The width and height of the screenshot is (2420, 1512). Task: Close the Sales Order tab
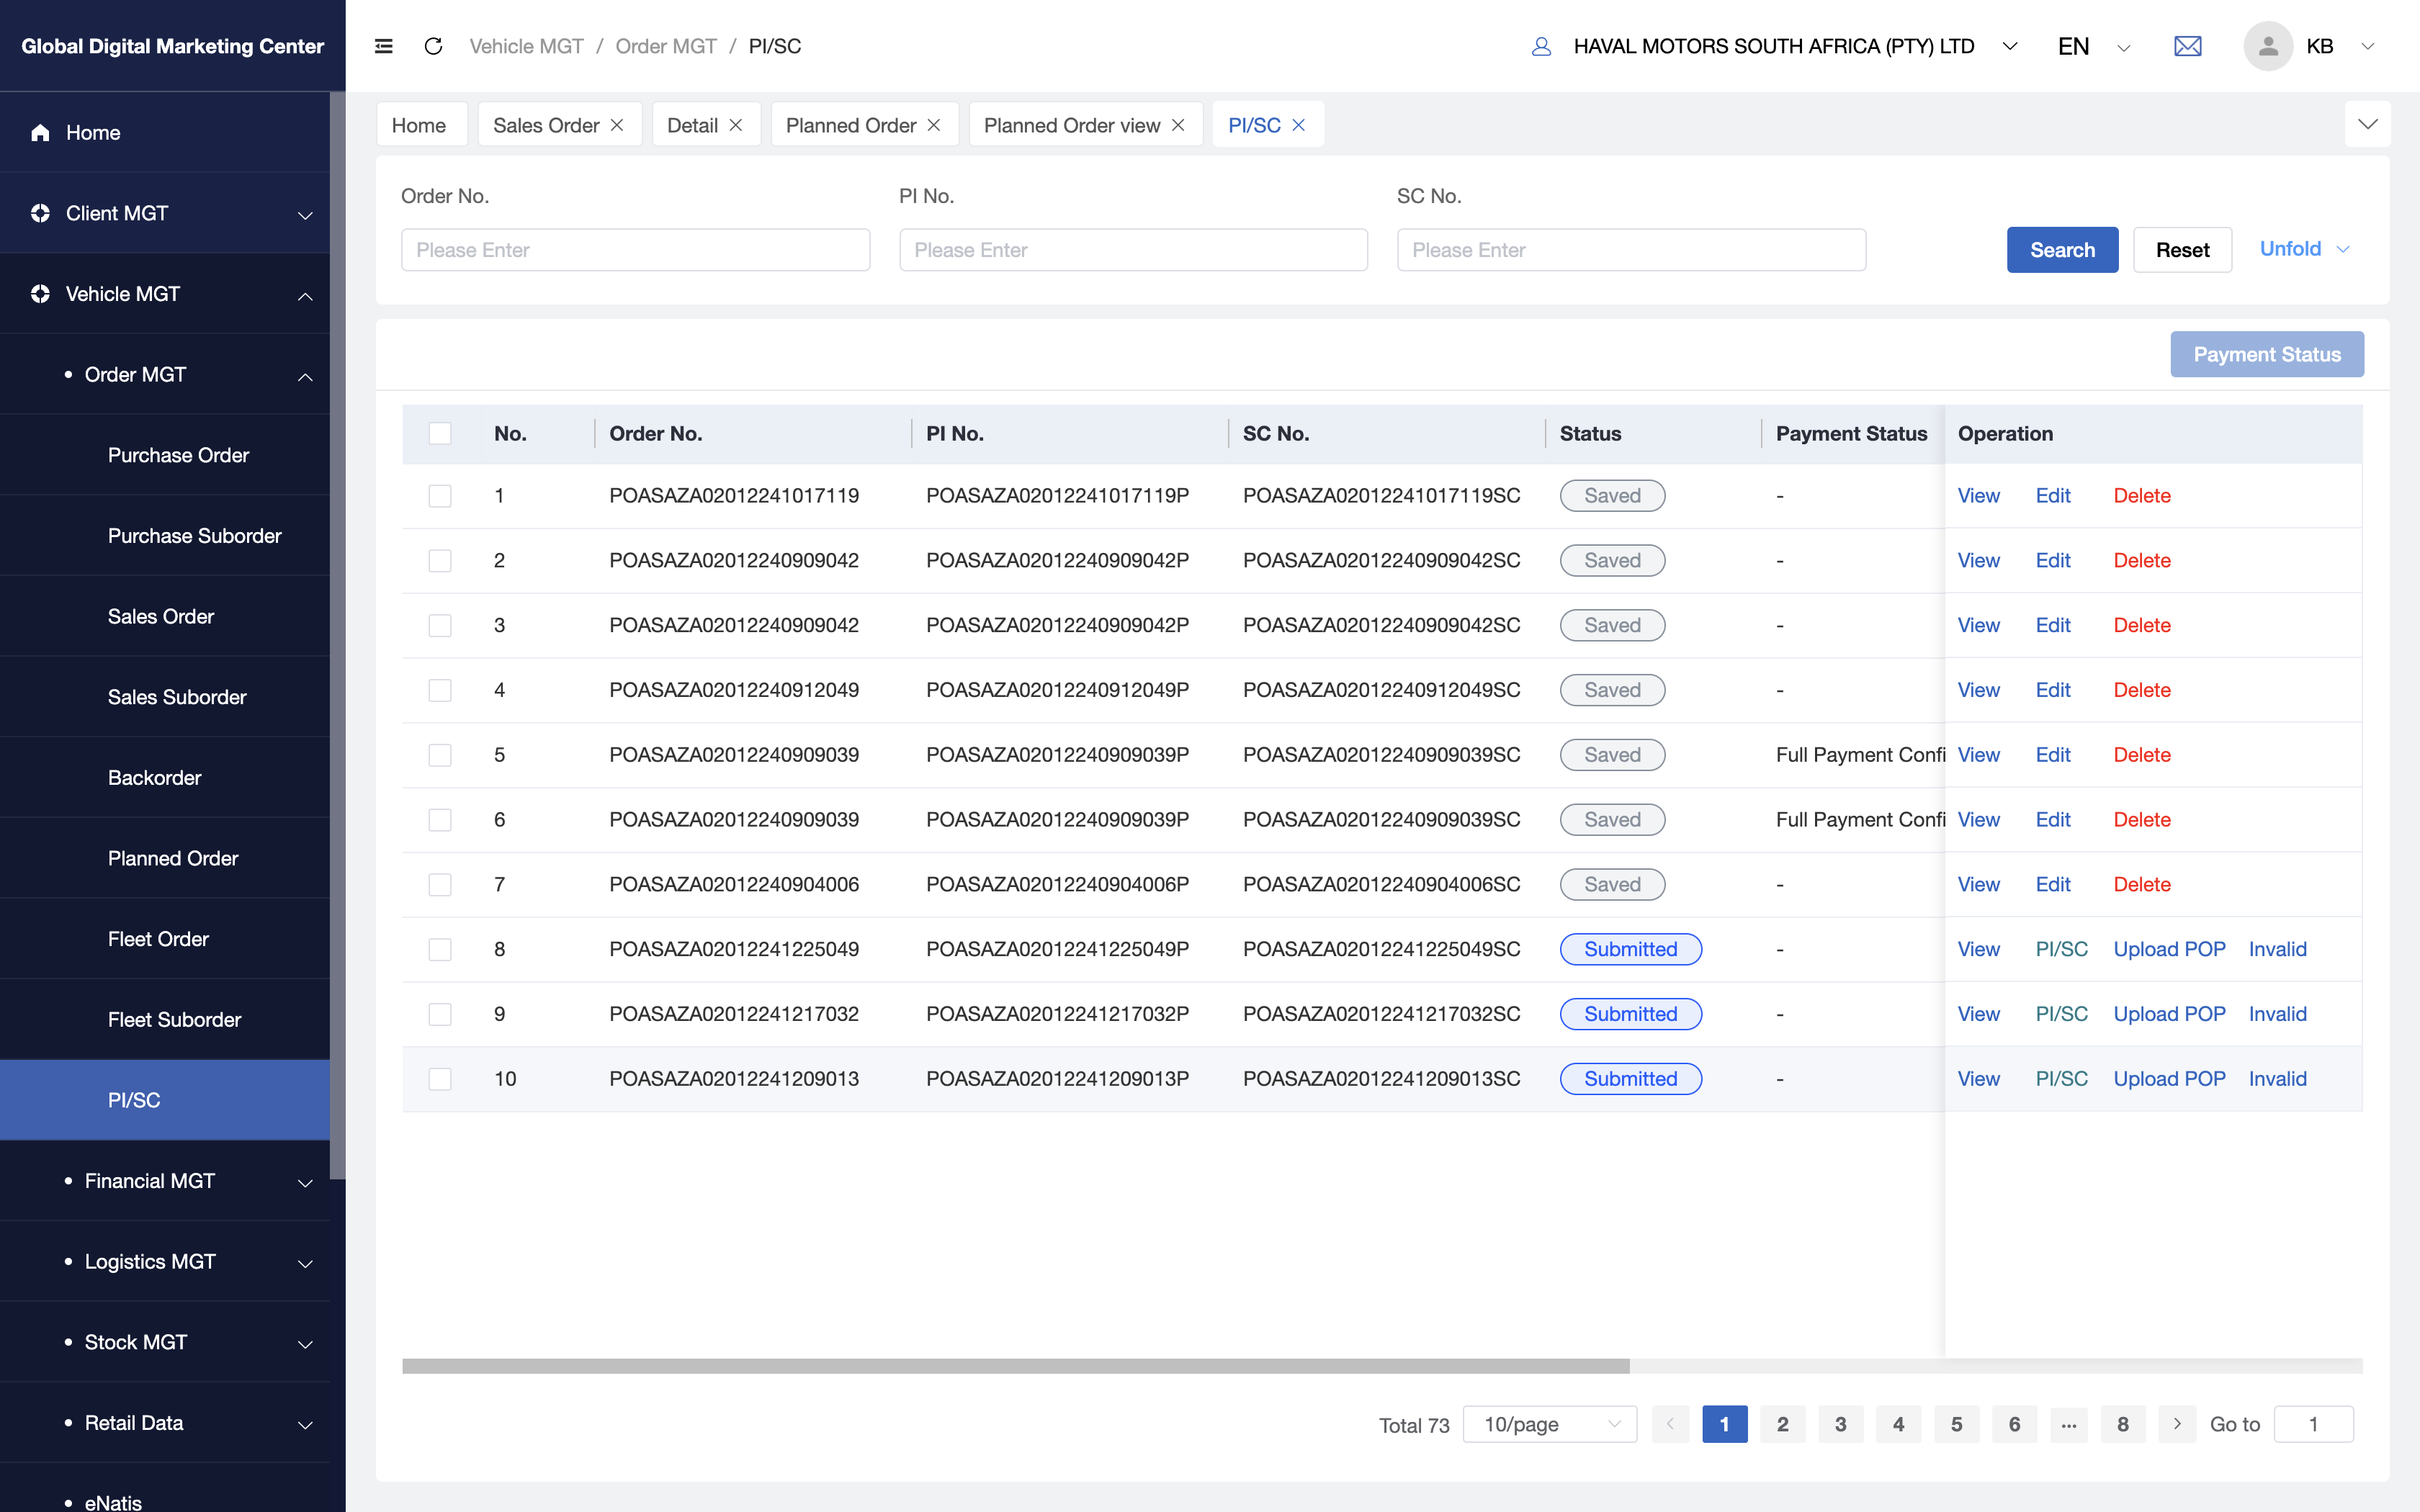pyautogui.click(x=617, y=125)
